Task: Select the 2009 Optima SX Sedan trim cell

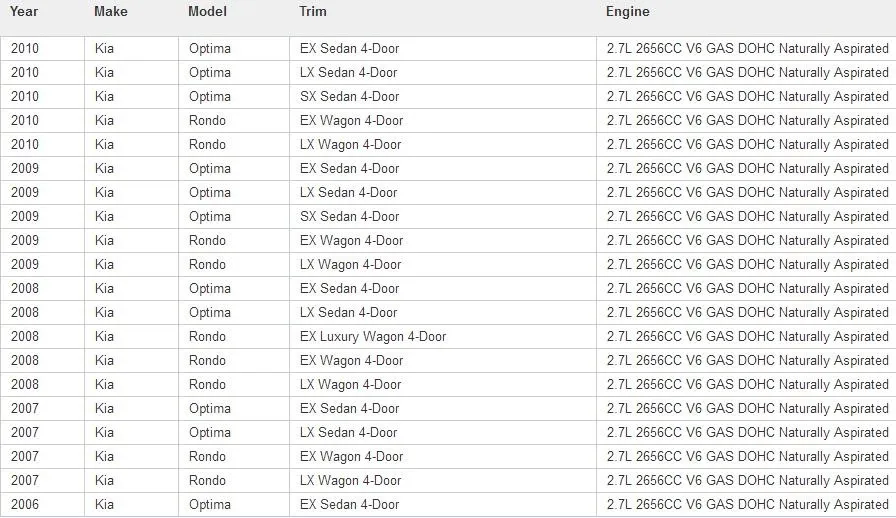Action: [443, 217]
